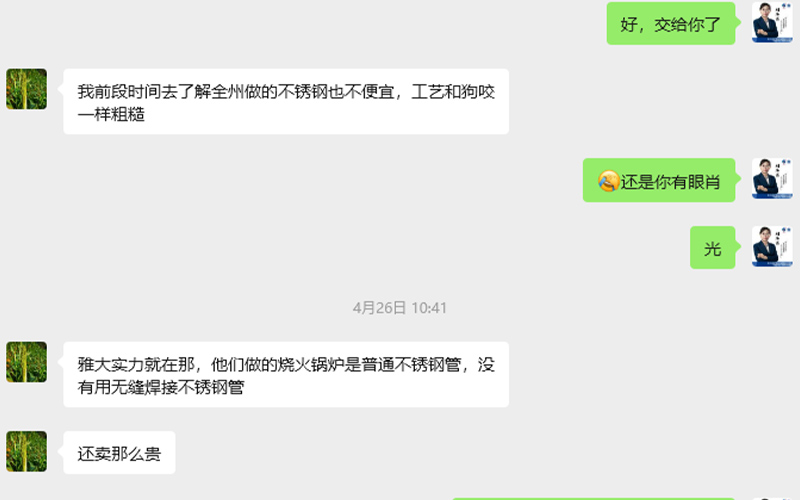Open the contact avatar next to '还卖那么贵'

(x=27, y=452)
